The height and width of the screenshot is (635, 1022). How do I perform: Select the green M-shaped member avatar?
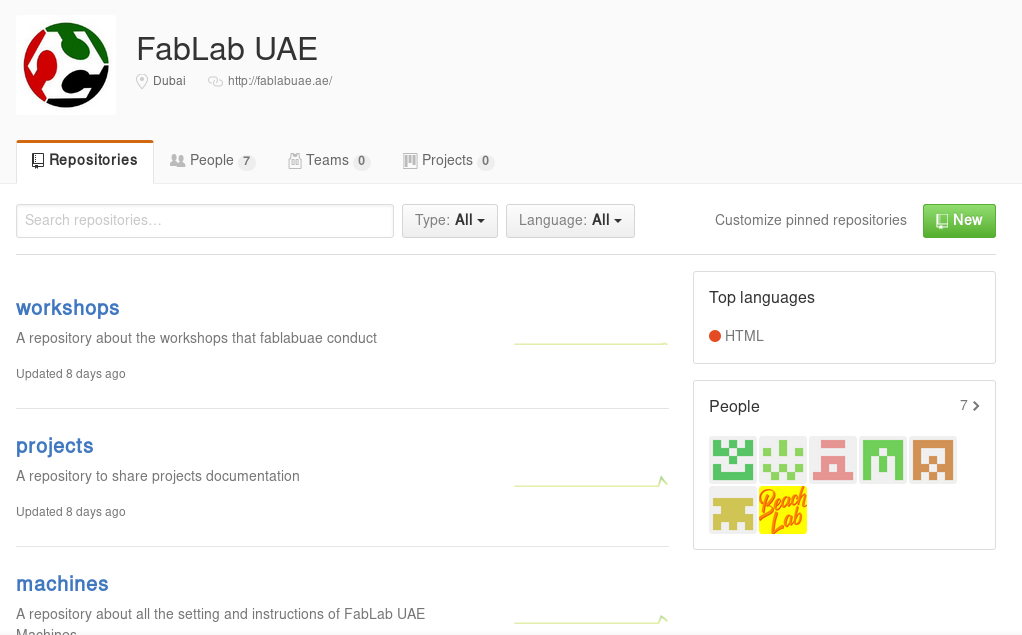(883, 460)
